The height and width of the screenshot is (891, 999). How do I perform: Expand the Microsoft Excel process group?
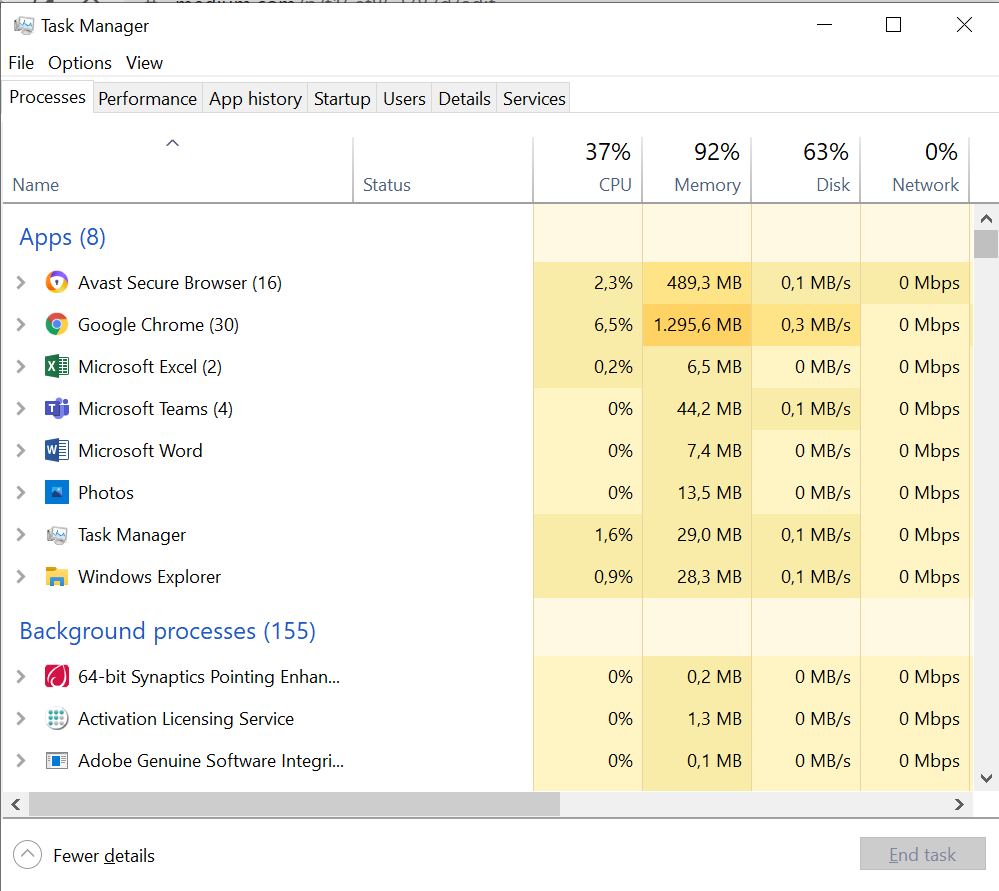(x=21, y=366)
